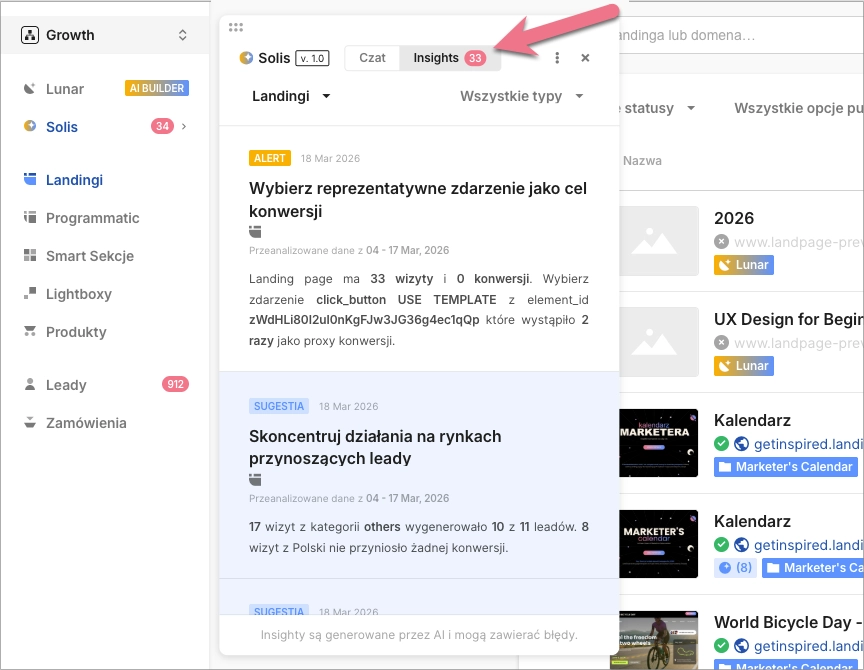Image resolution: width=864 pixels, height=670 pixels.
Task: Open Solis in the sidebar
Action: coord(62,127)
